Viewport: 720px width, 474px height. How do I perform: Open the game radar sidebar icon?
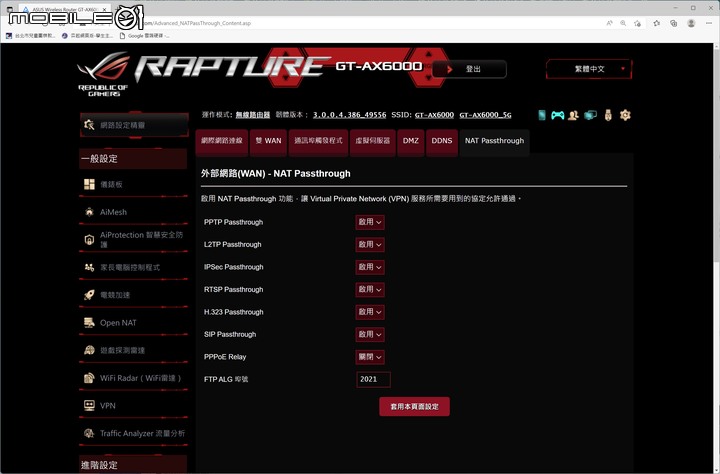coord(89,350)
